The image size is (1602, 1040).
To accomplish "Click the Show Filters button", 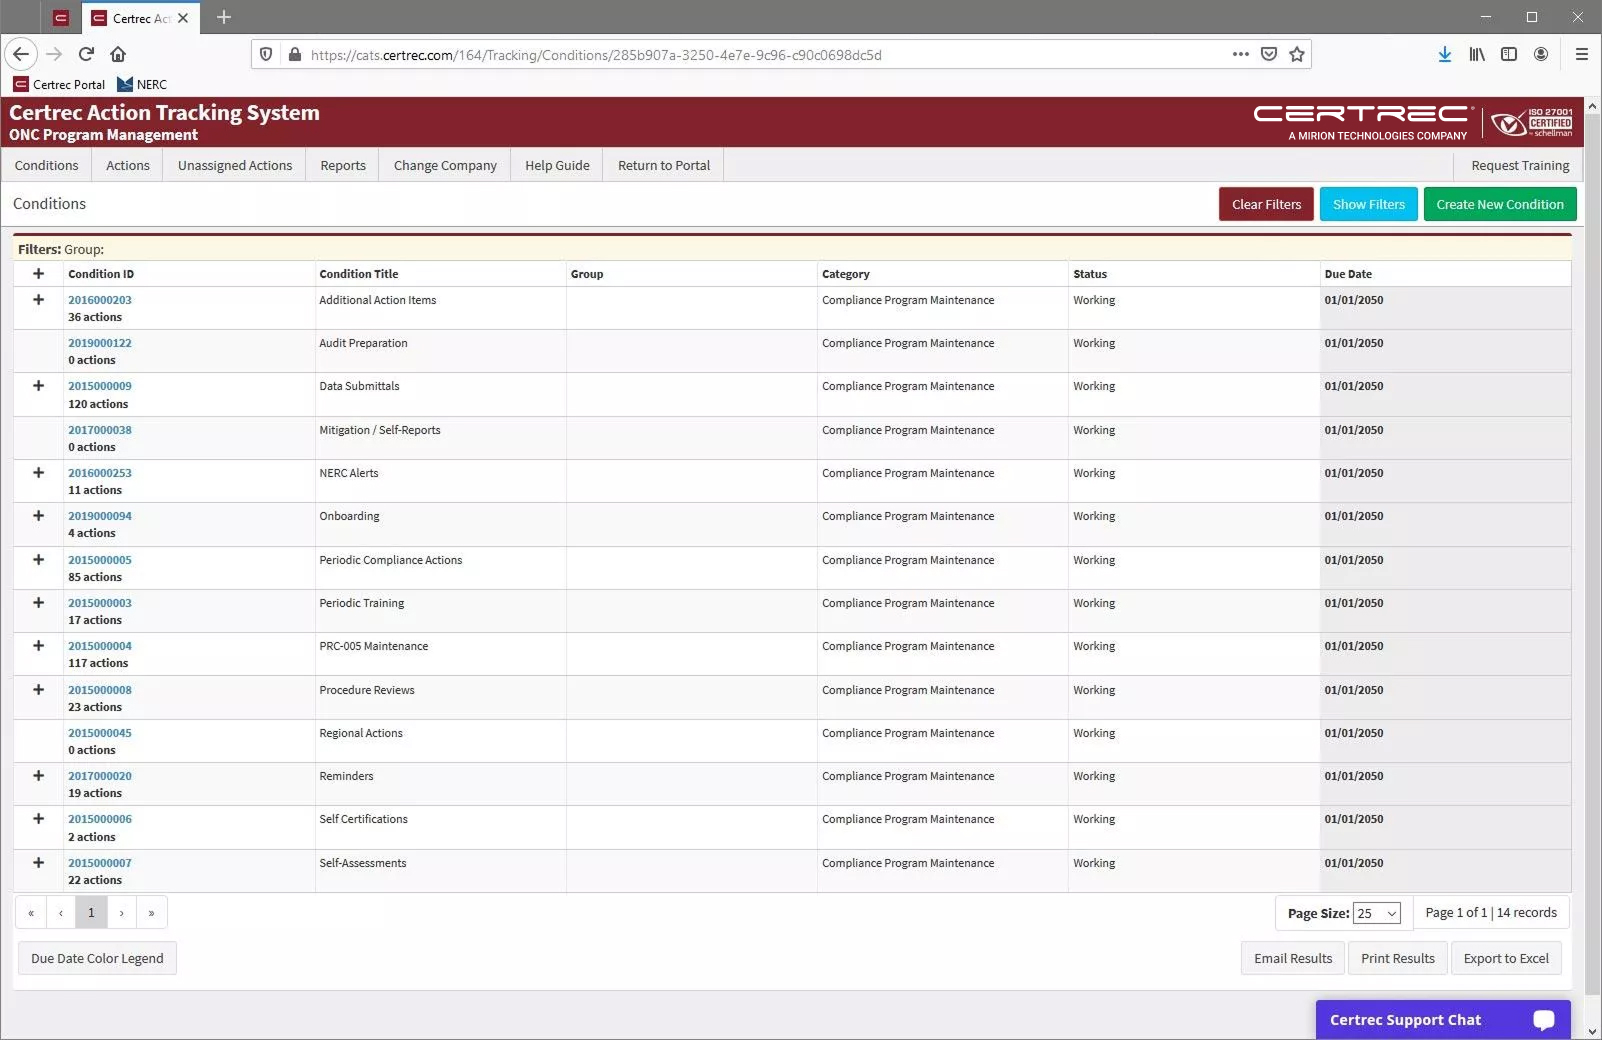I will [1368, 204].
